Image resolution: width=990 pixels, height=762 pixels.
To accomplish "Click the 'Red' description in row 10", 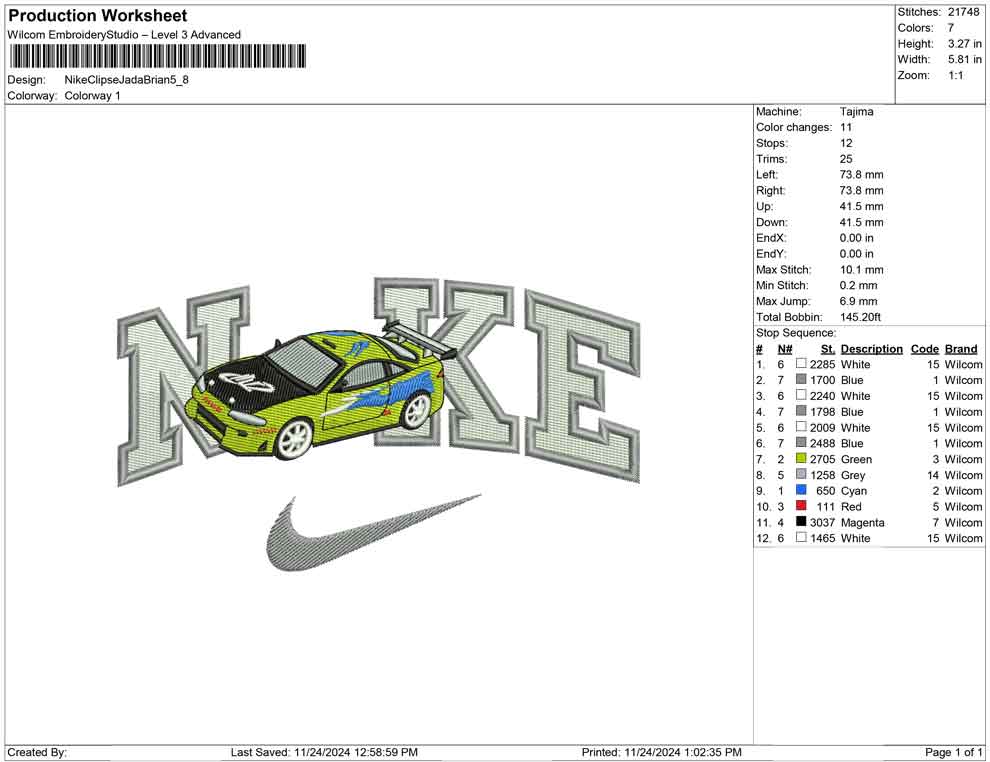I will (851, 506).
